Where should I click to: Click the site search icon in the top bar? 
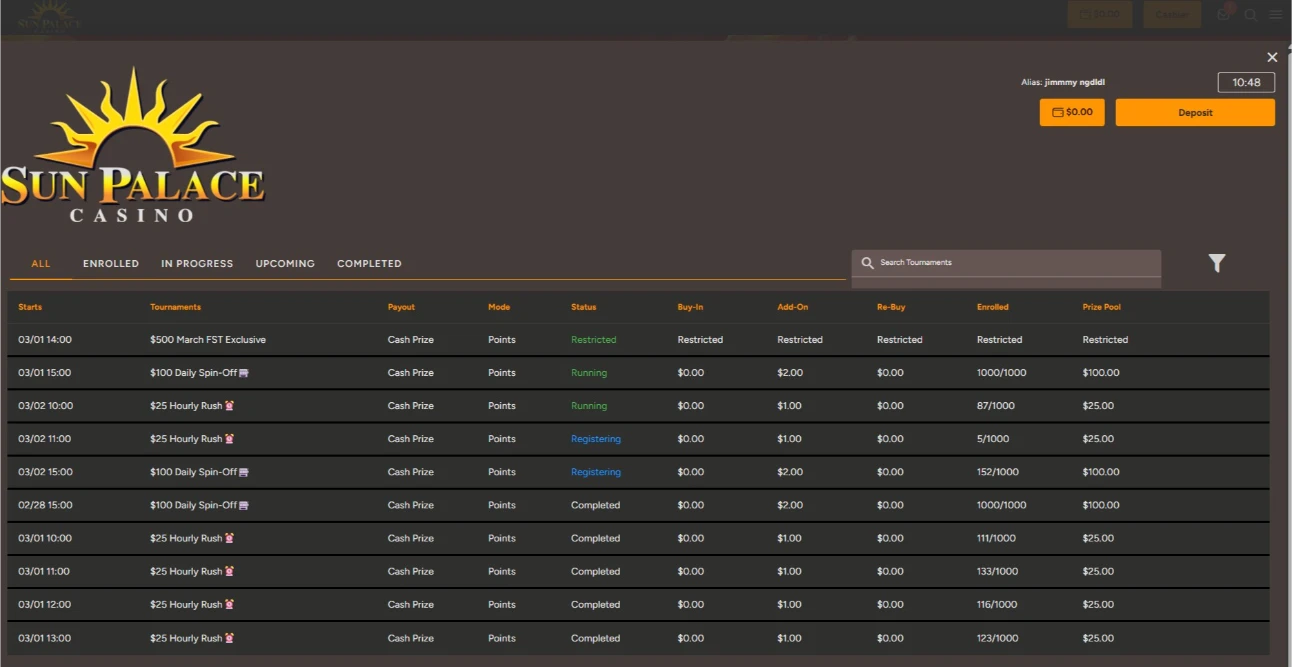tap(1250, 14)
